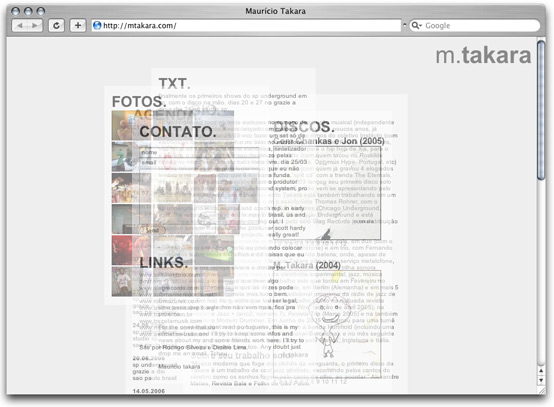This screenshot has width=554, height=407.
Task: Open the CONTATO. section heading
Action: (178, 132)
